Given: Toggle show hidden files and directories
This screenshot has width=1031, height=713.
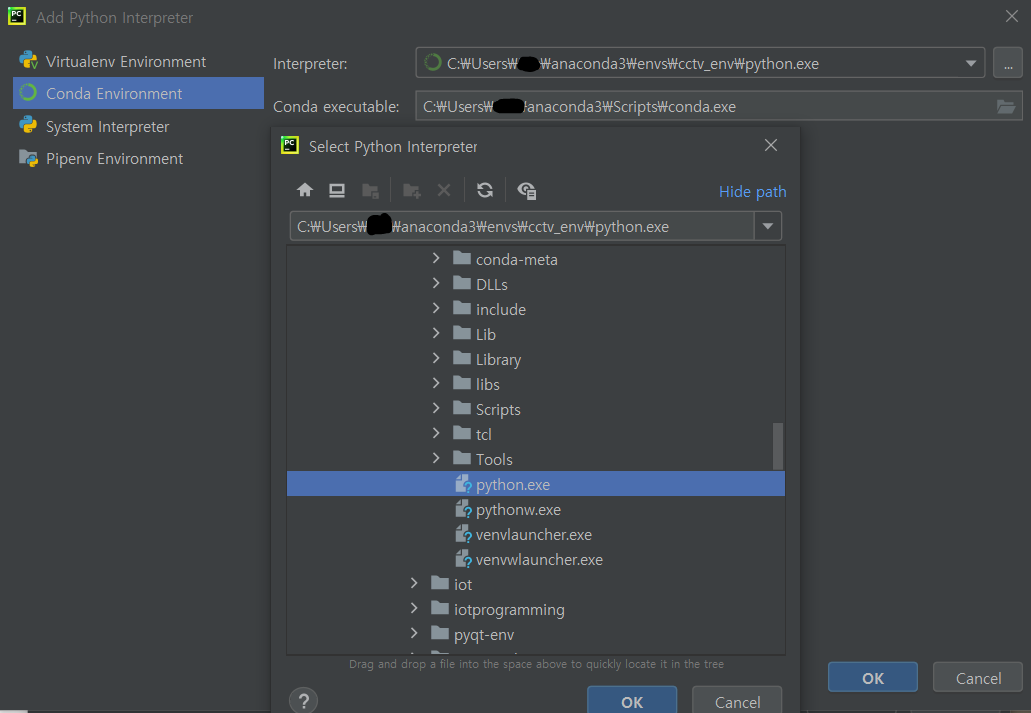Looking at the screenshot, I should [527, 191].
